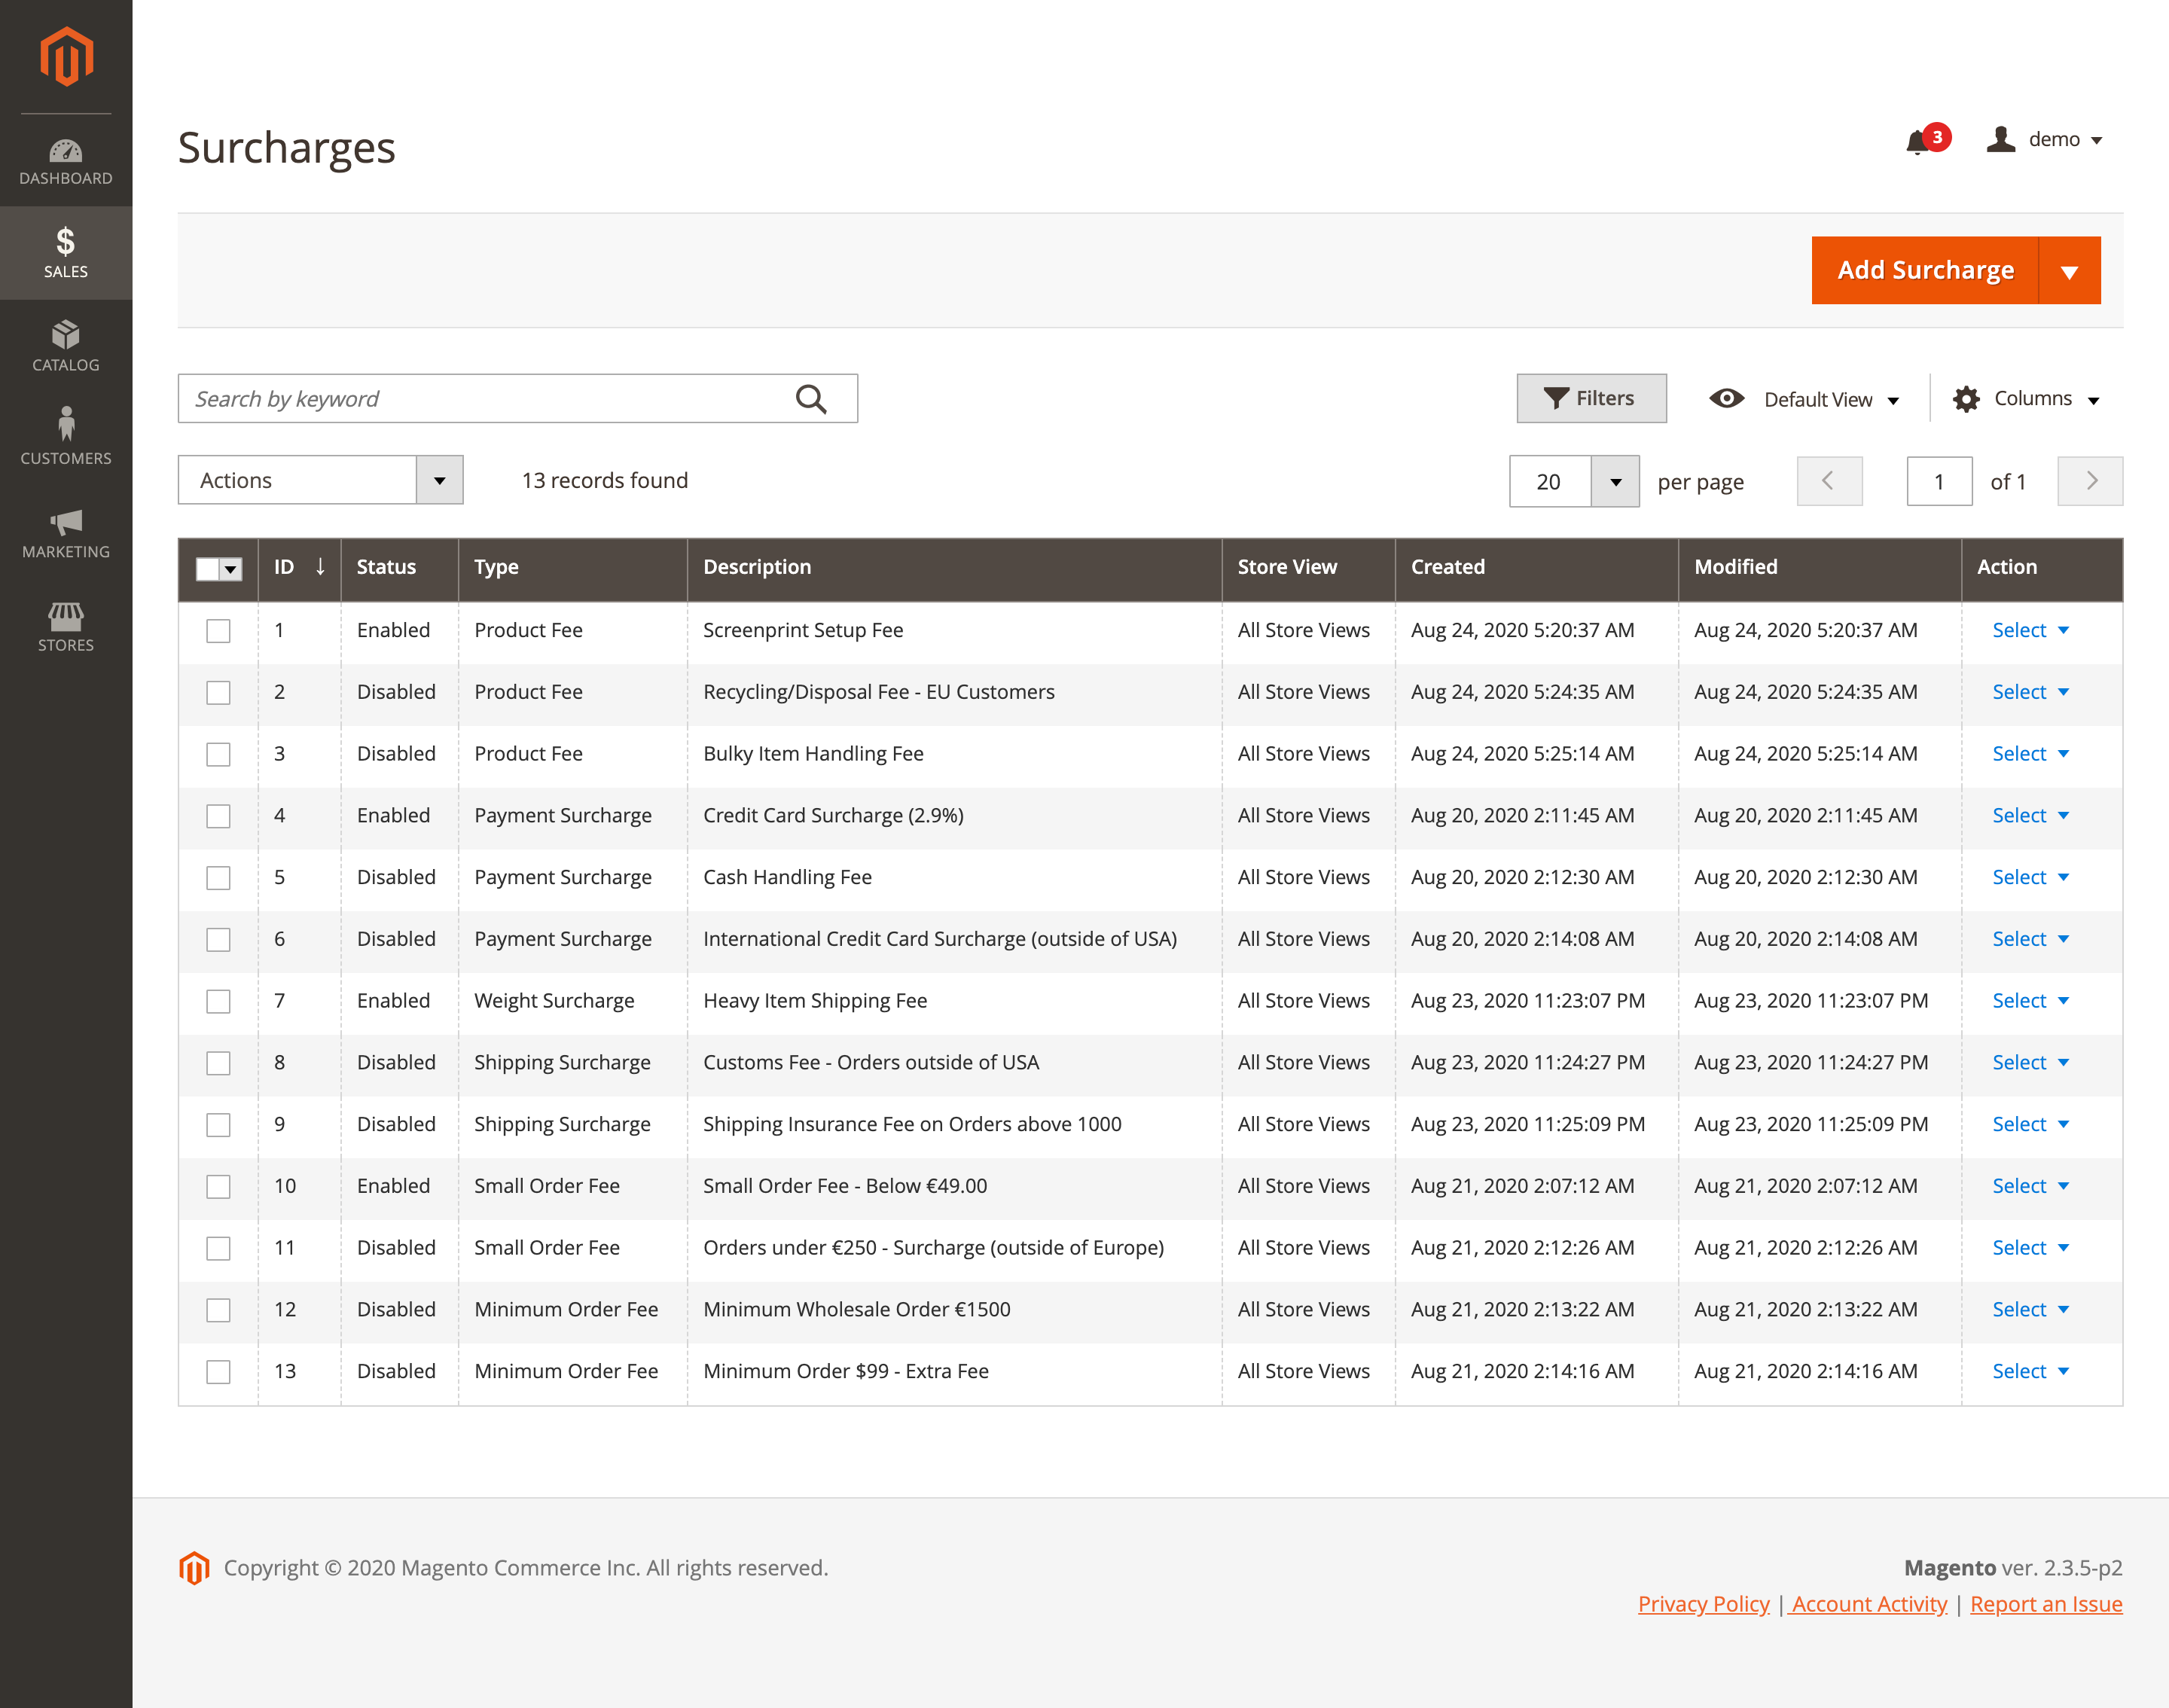Toggle the select-all header checkbox
Screen dimensions: 2169x1708
tap(207, 569)
